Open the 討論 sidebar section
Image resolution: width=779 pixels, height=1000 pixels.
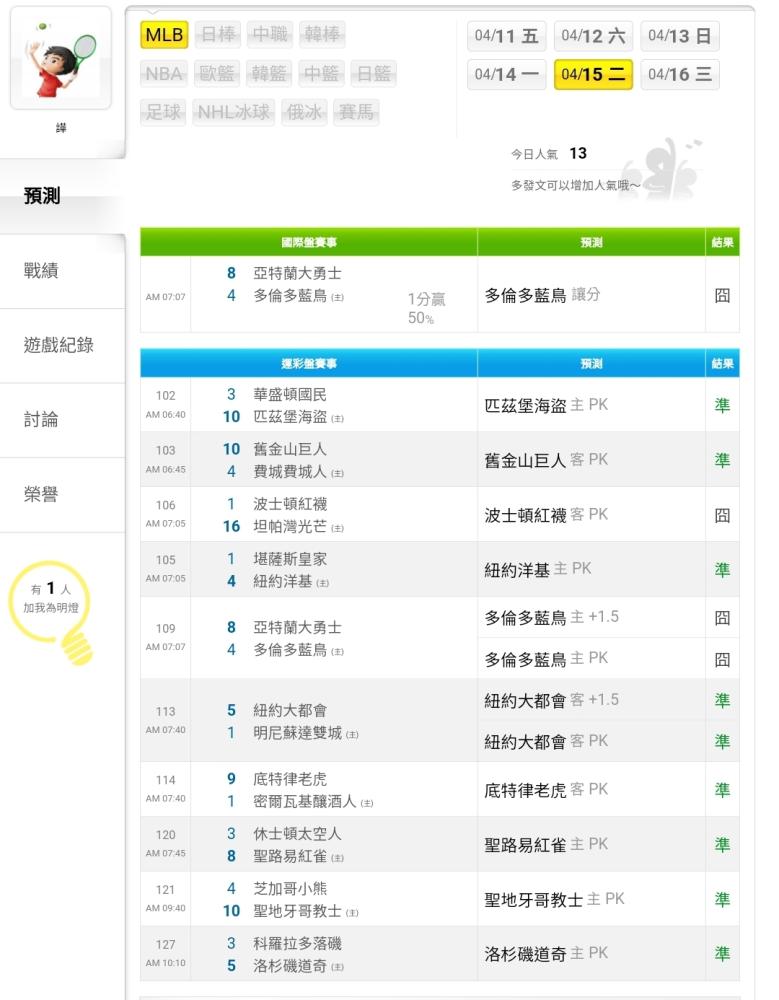pos(62,420)
